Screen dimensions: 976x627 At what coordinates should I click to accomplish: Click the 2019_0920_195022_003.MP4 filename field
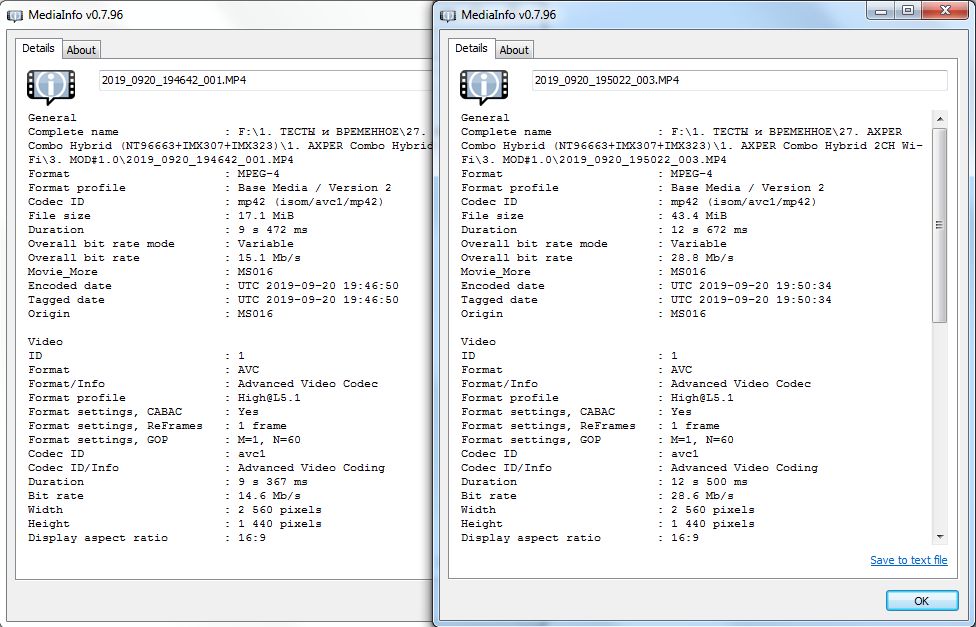(x=739, y=80)
